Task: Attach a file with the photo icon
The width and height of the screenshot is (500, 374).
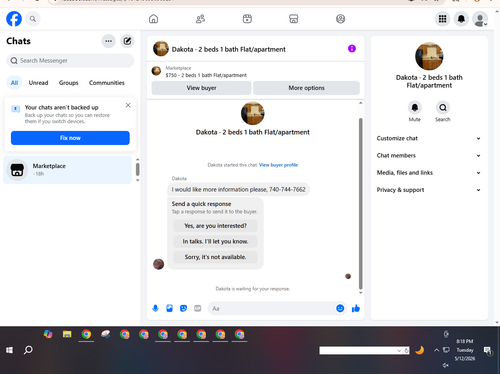Action: [x=169, y=308]
